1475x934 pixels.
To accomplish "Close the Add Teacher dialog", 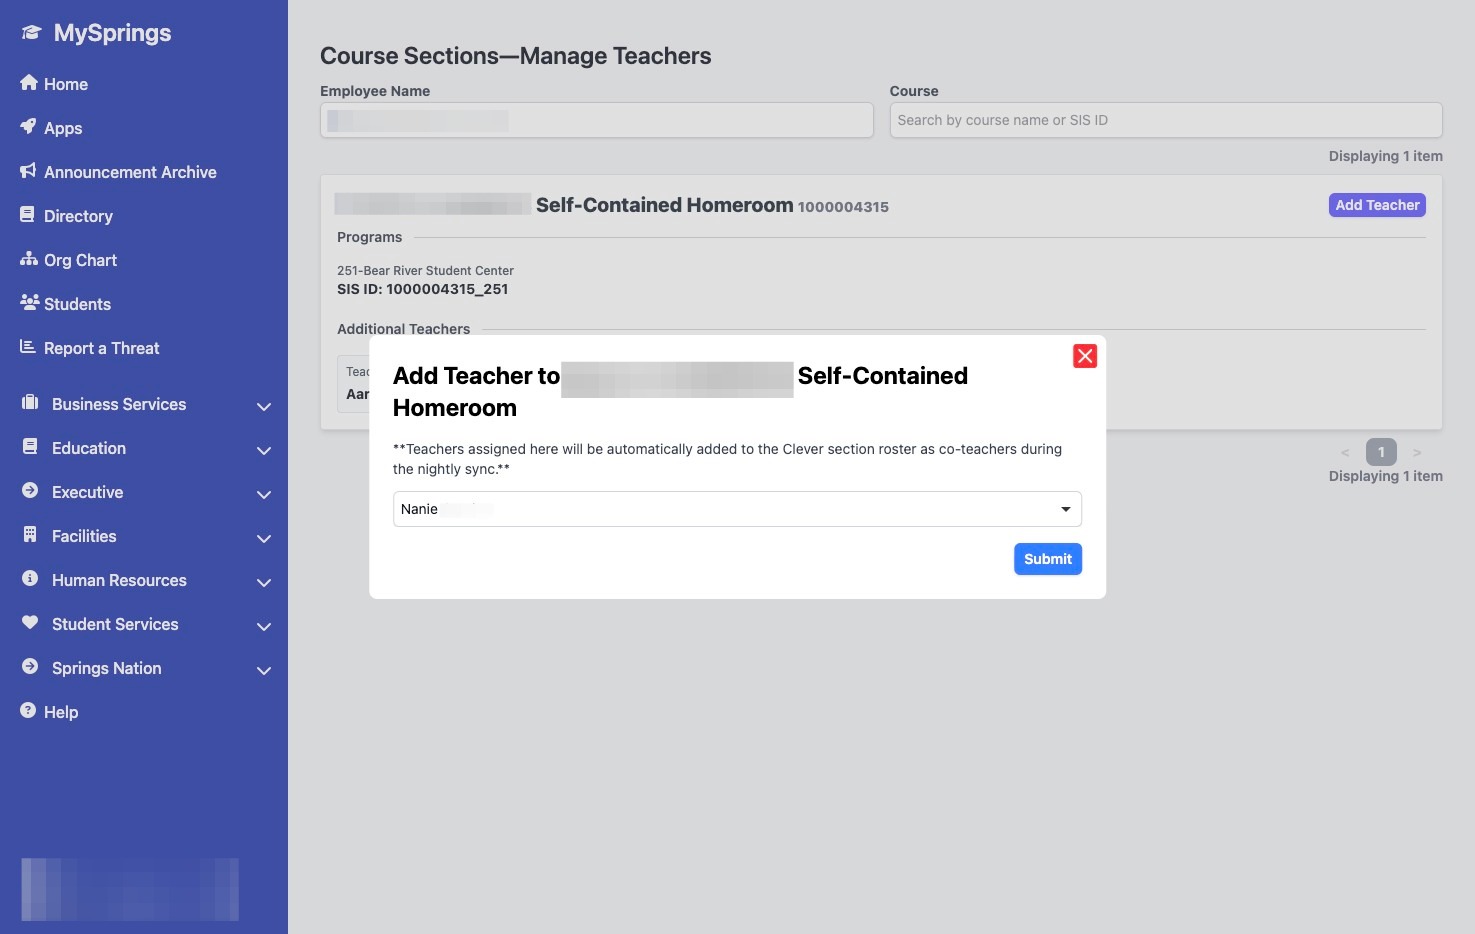I will [1085, 356].
